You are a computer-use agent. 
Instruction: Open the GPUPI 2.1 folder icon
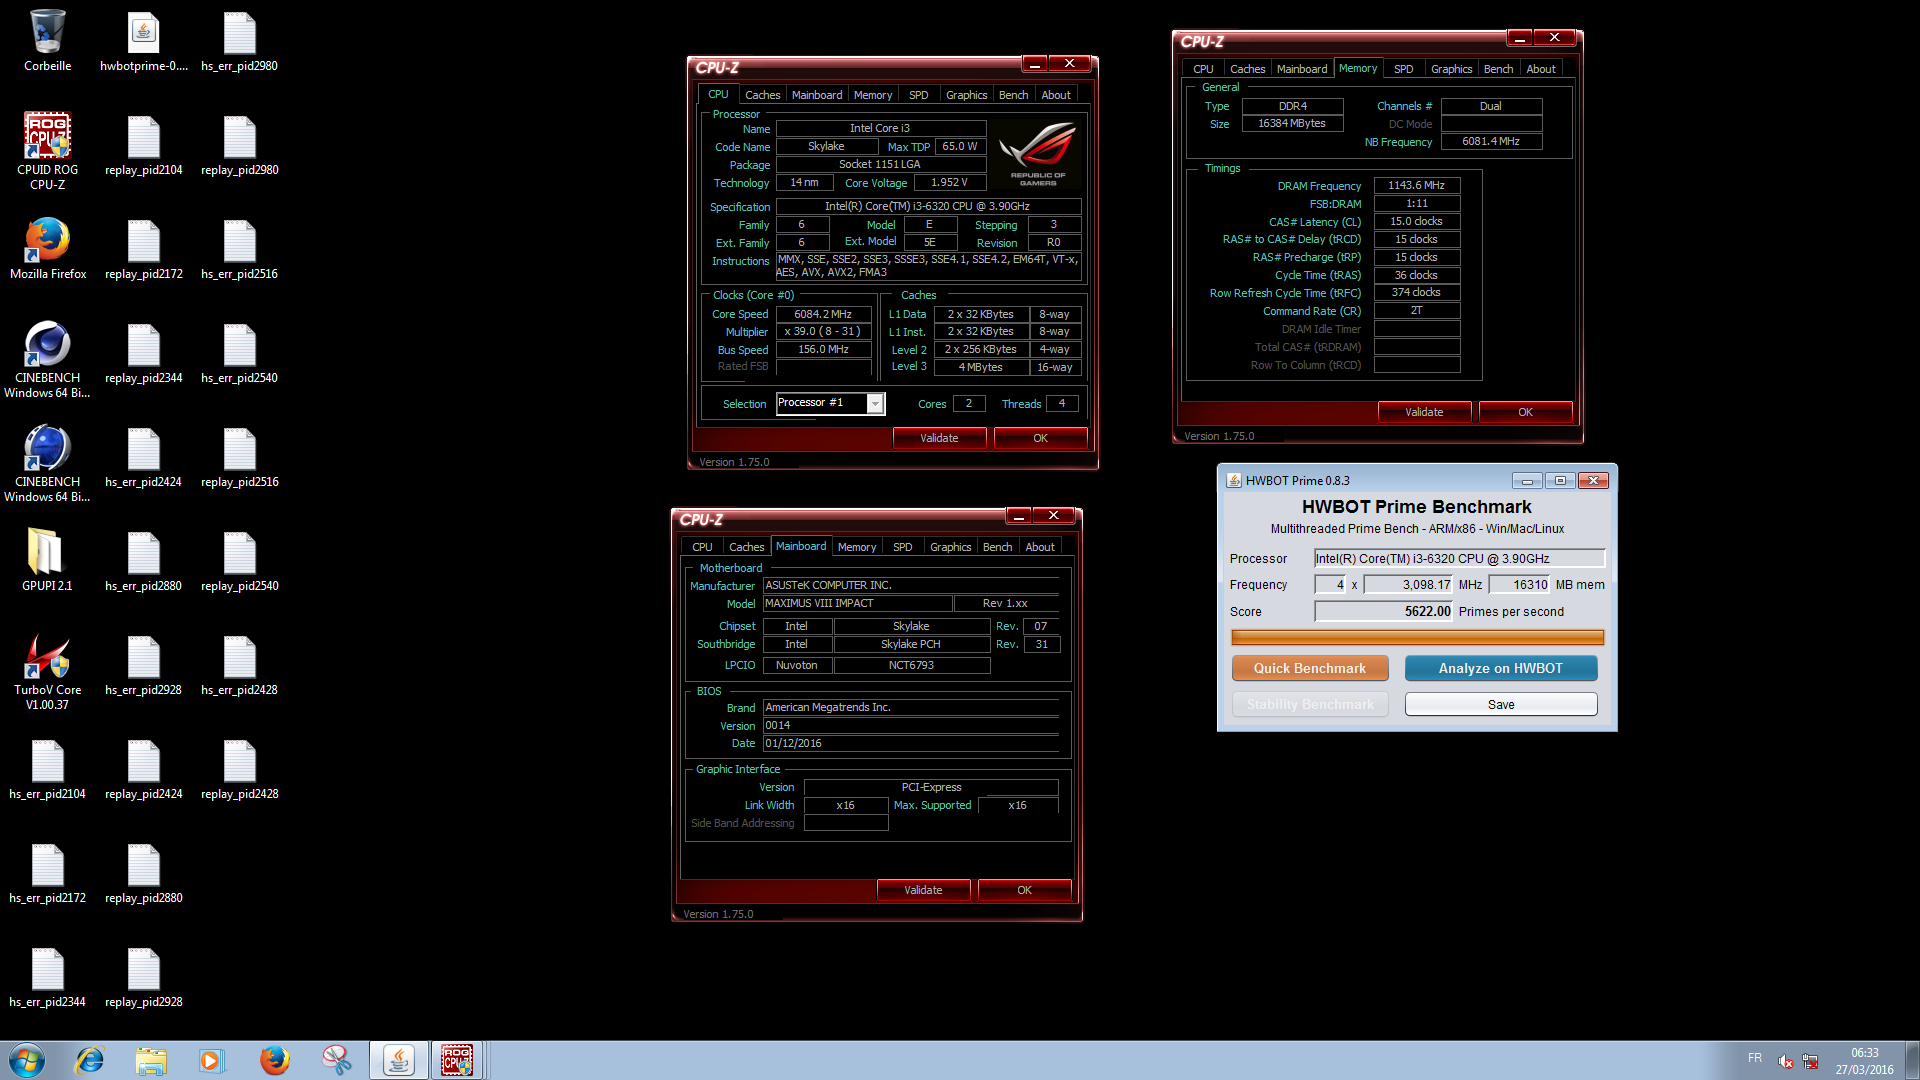point(47,560)
